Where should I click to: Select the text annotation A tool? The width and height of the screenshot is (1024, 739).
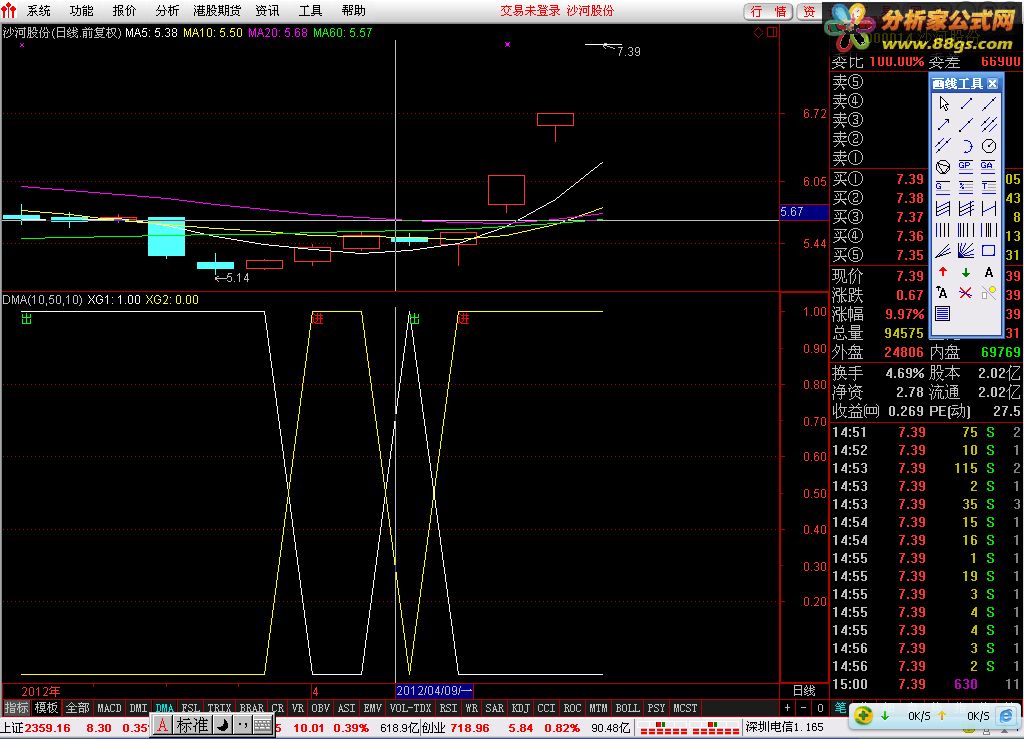989,272
